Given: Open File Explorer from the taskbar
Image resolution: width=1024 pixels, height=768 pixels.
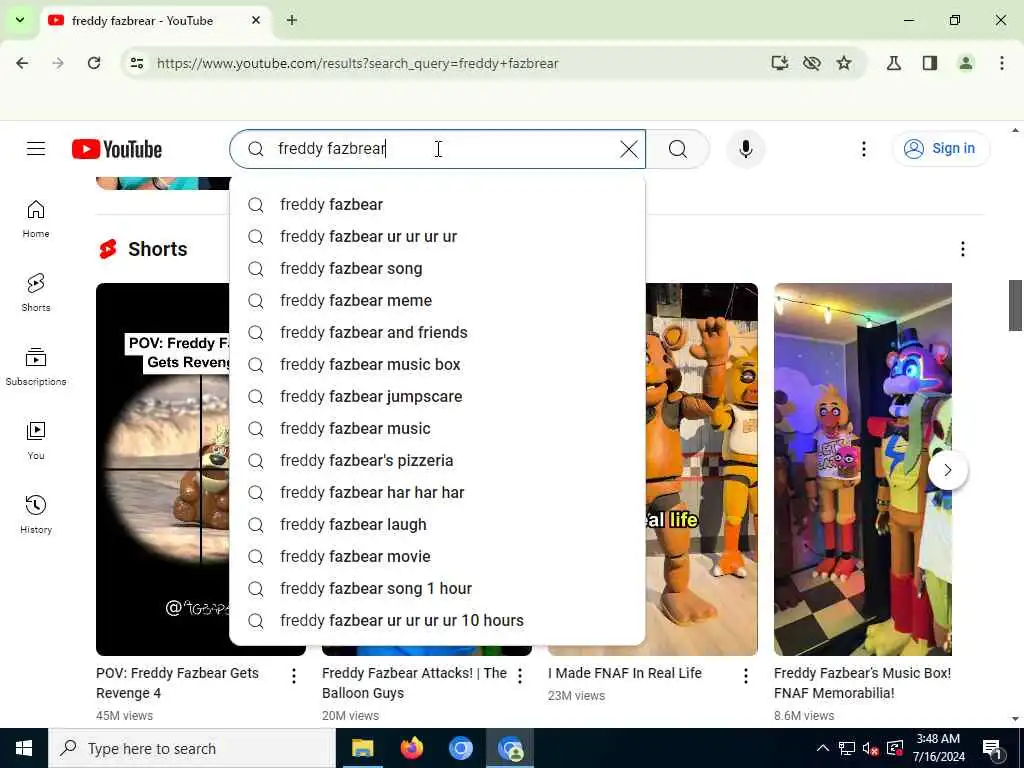Looking at the screenshot, I should [362, 748].
